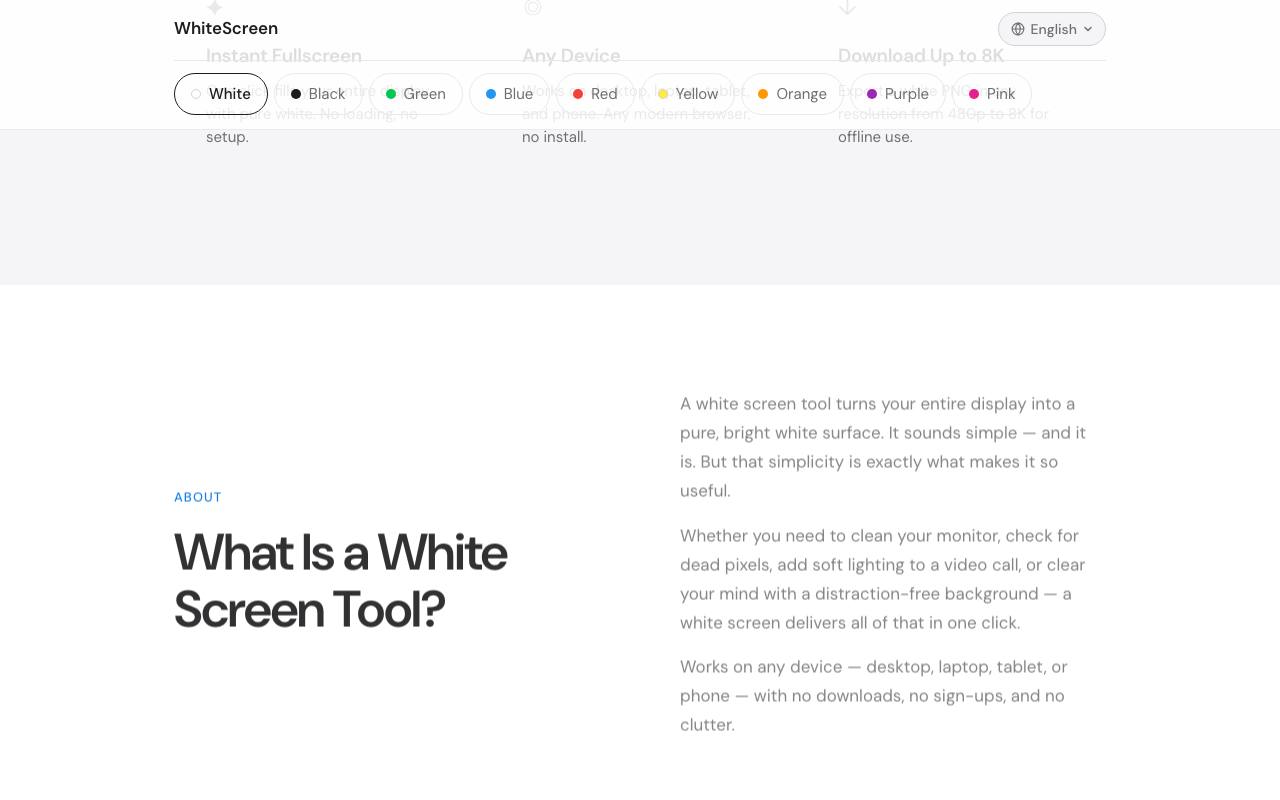The image size is (1280, 800).
Task: Select the Yellow color pill
Action: pyautogui.click(x=688, y=94)
